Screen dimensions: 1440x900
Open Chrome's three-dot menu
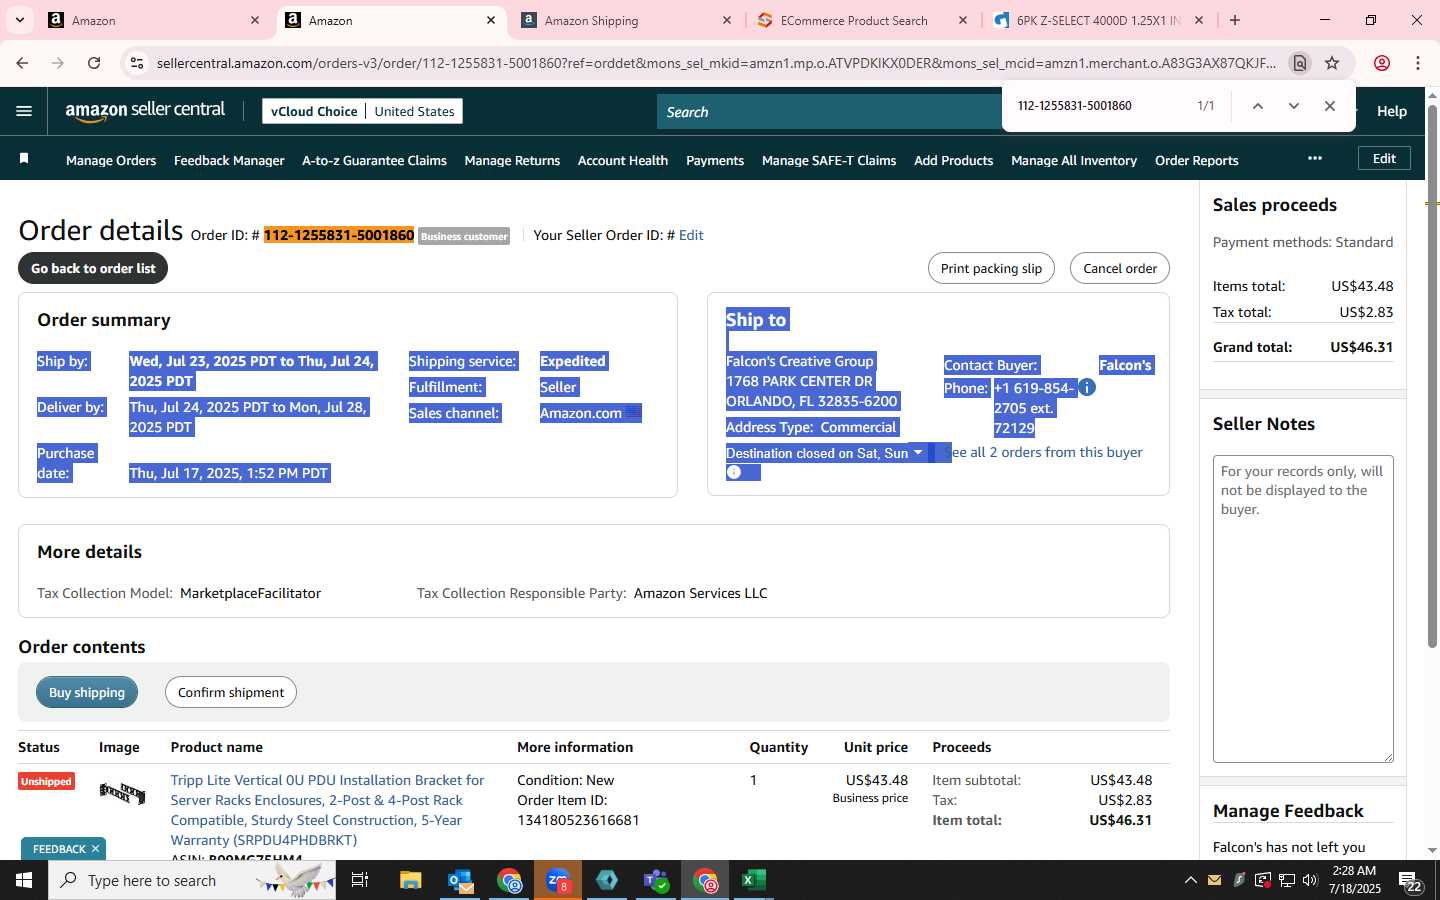point(1418,63)
